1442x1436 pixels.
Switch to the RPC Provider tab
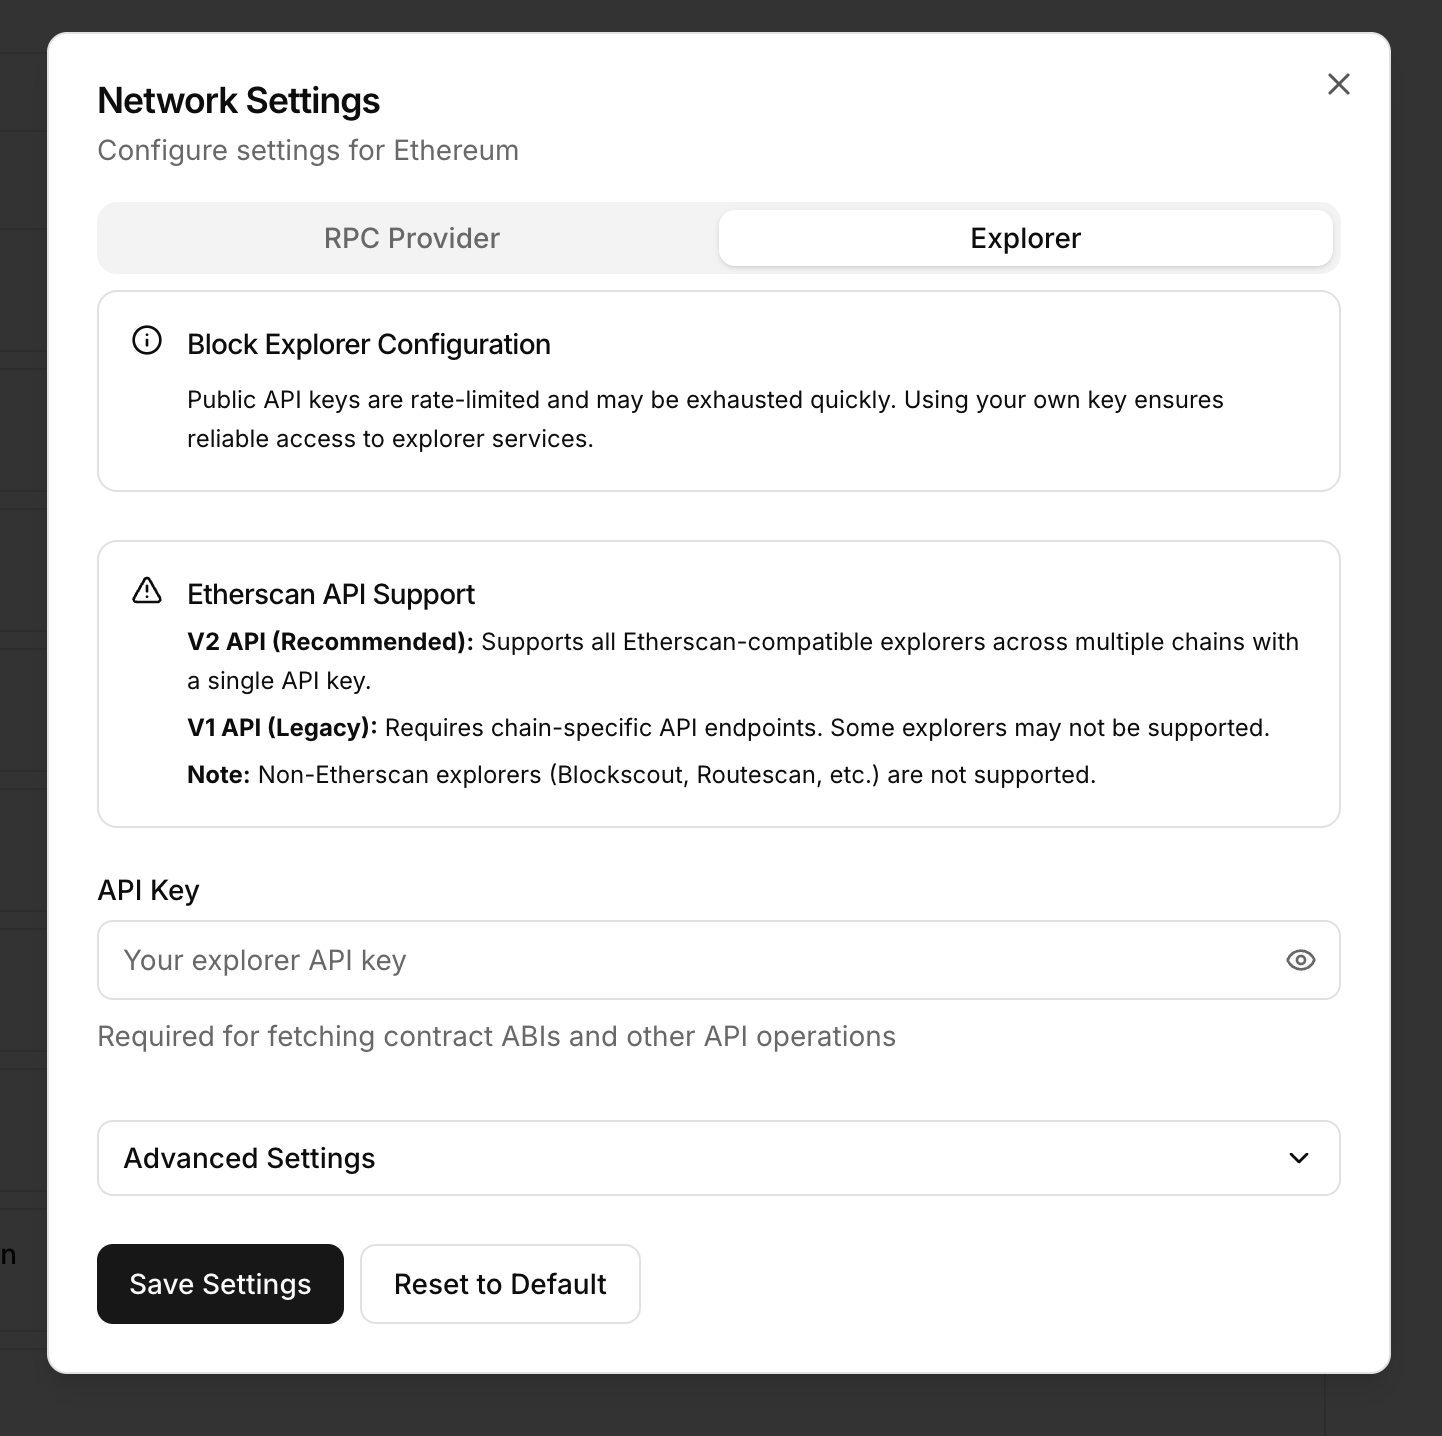point(410,238)
